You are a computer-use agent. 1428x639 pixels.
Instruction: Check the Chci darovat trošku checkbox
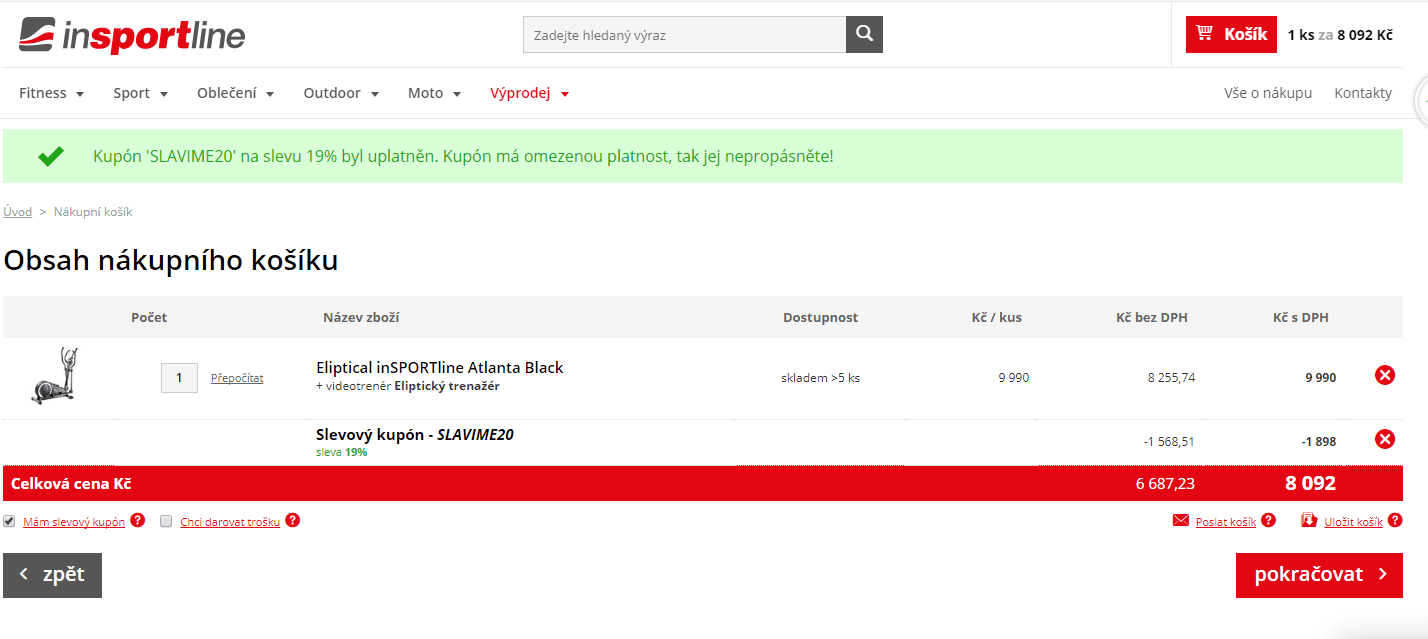(x=167, y=521)
